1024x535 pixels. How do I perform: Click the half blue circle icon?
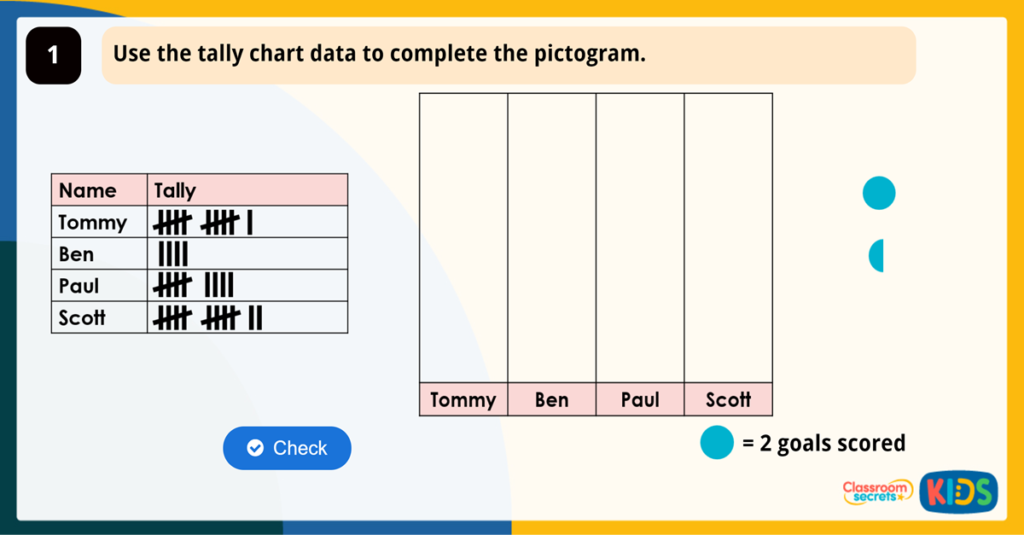877,256
